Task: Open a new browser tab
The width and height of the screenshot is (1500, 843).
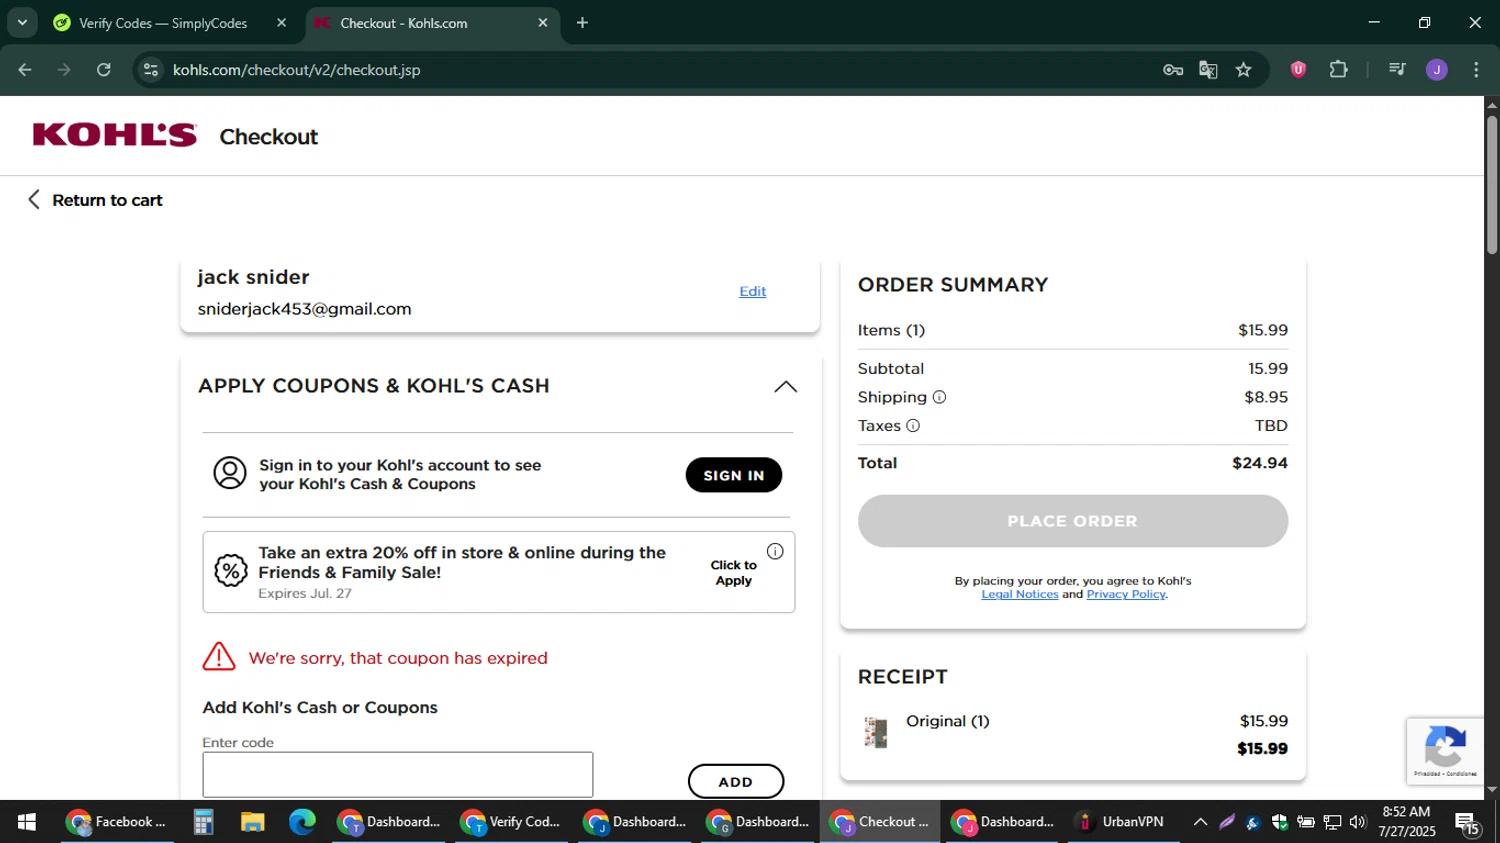Action: pyautogui.click(x=582, y=22)
